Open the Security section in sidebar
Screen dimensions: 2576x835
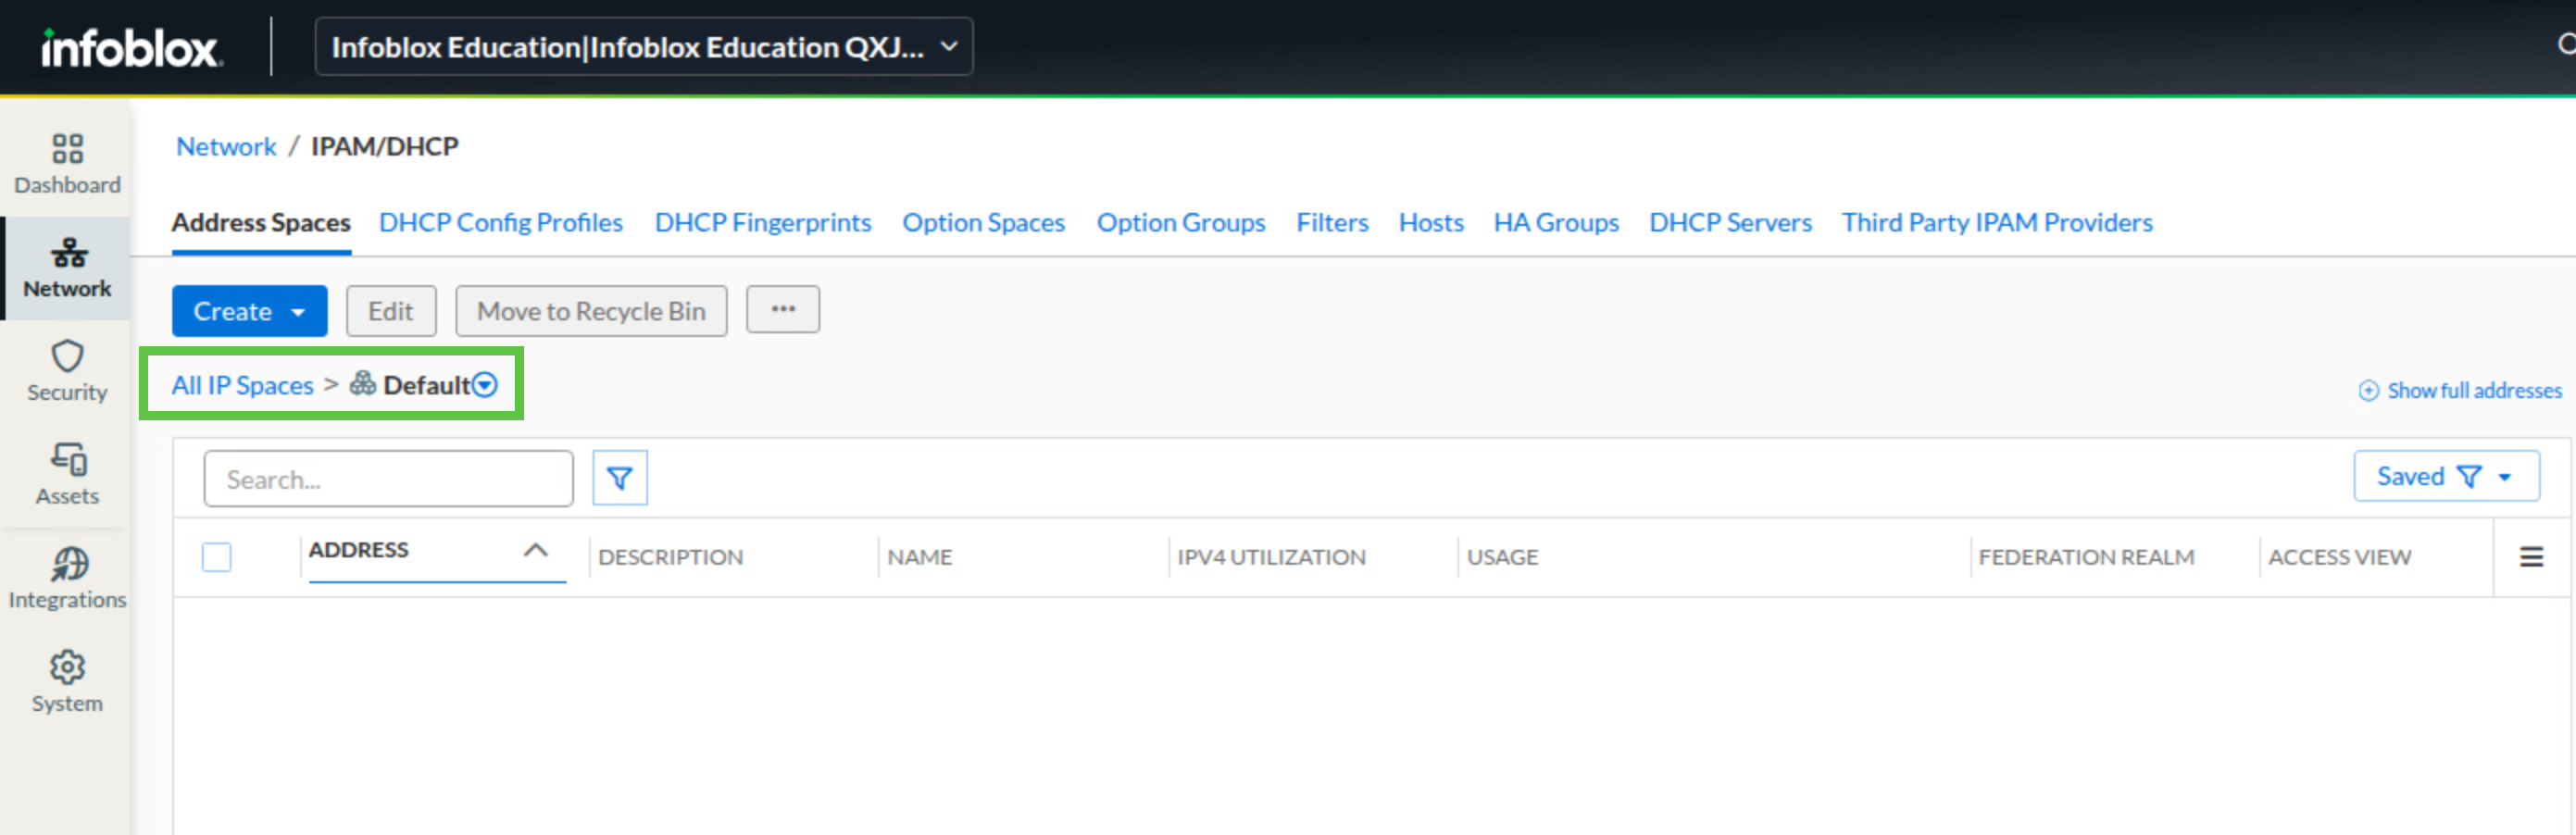tap(67, 372)
